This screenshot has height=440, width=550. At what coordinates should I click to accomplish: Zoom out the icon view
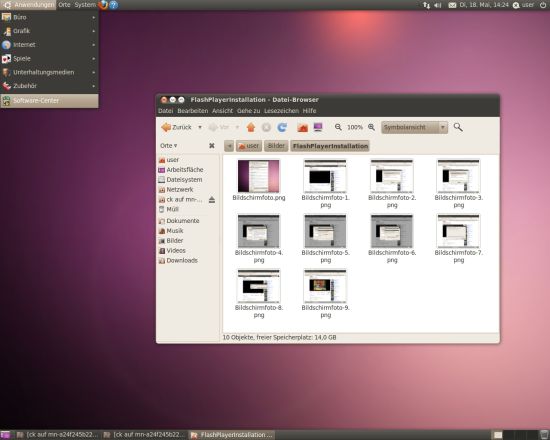[338, 127]
